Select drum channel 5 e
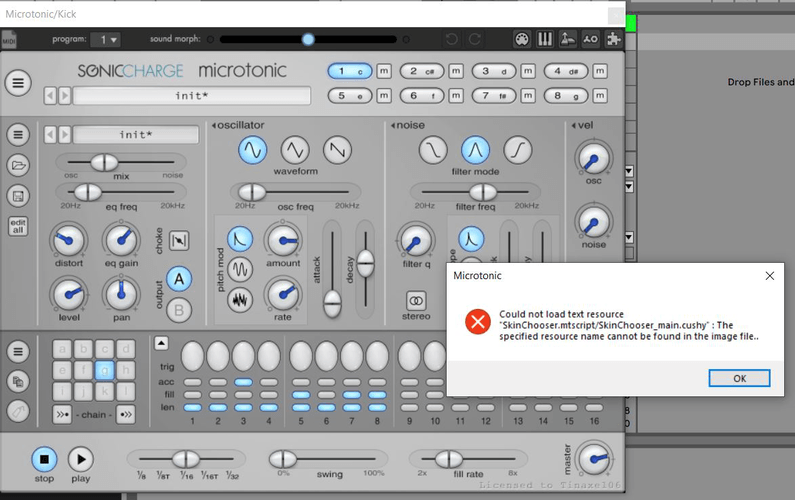Viewport: 795px width, 500px height. coord(350,95)
